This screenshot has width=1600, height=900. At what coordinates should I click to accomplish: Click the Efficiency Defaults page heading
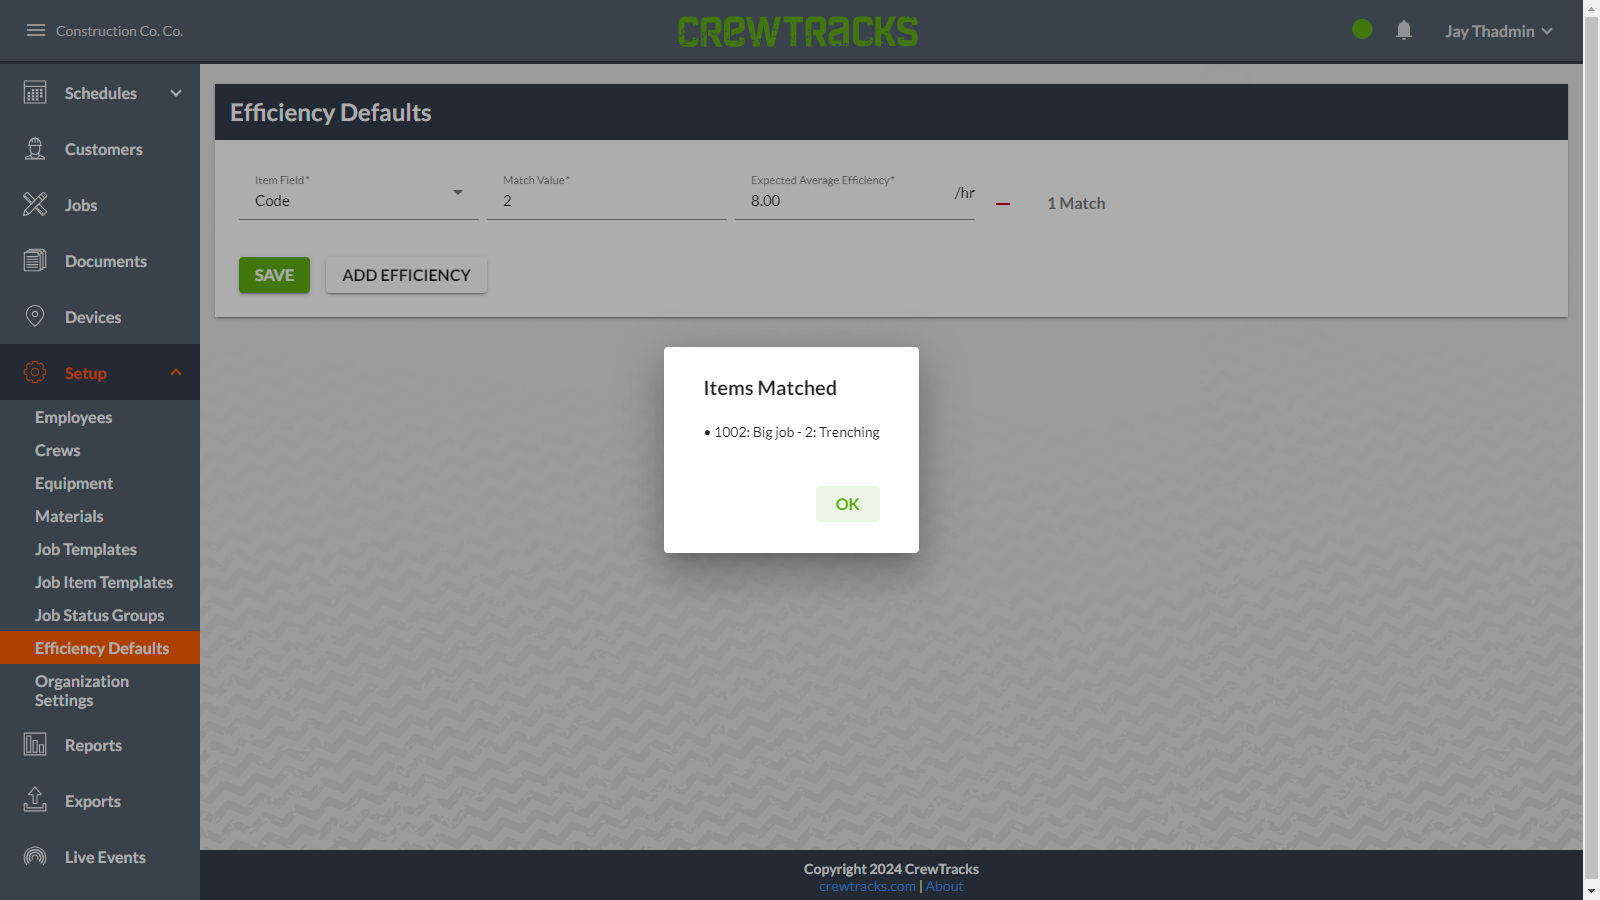pos(331,112)
